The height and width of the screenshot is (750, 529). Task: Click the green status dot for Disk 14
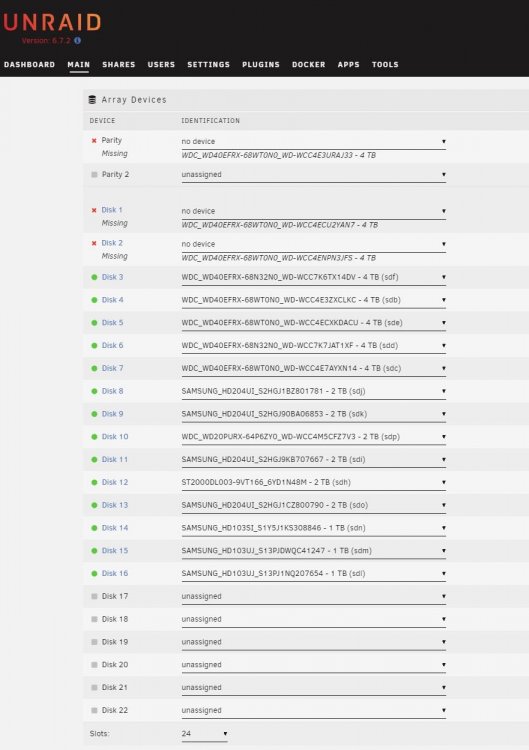click(x=94, y=528)
